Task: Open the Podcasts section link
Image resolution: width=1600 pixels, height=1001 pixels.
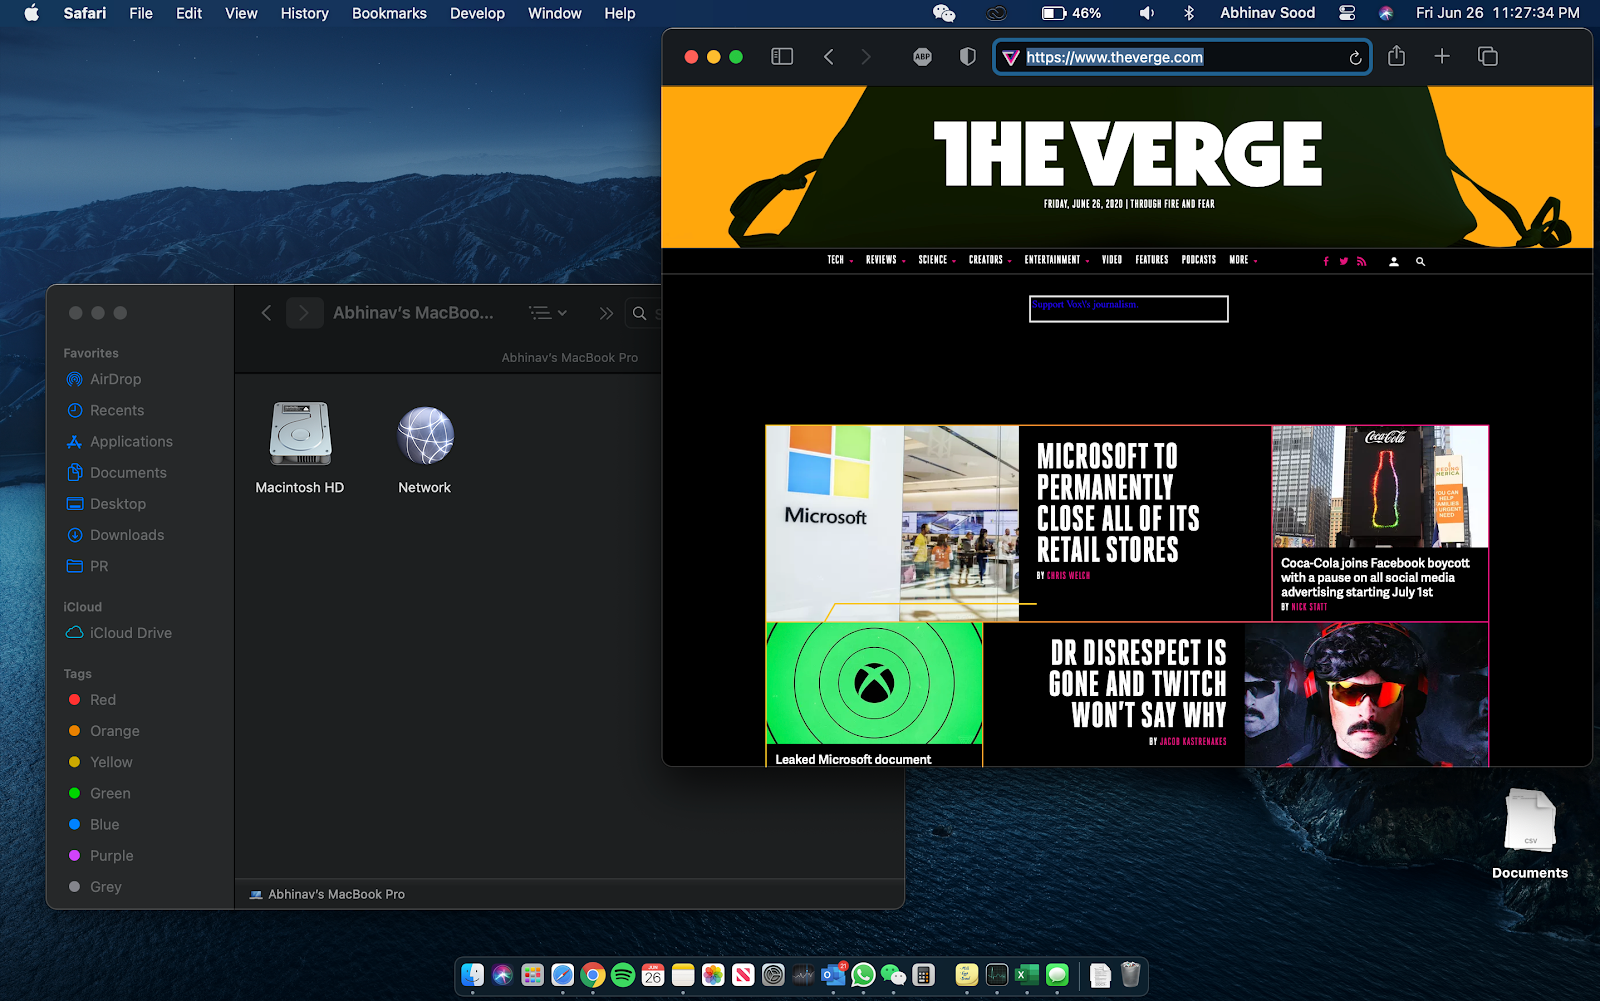Action: 1199,260
